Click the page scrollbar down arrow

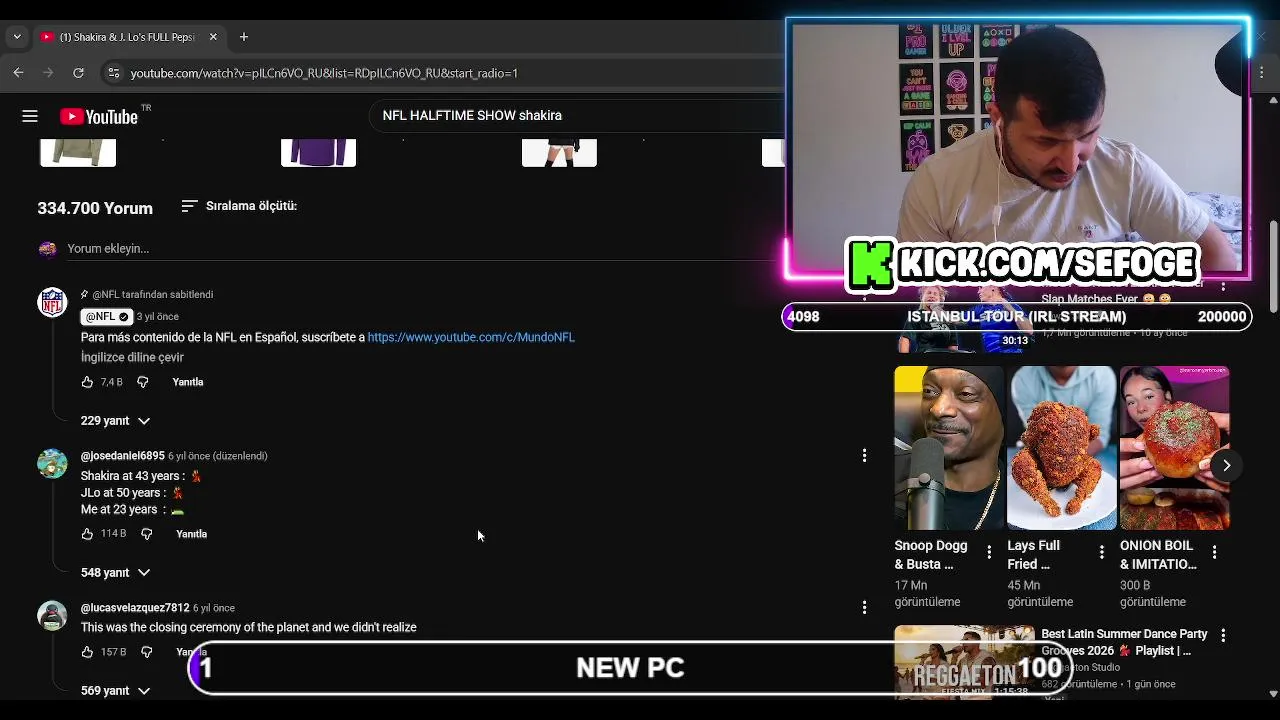[1273, 693]
